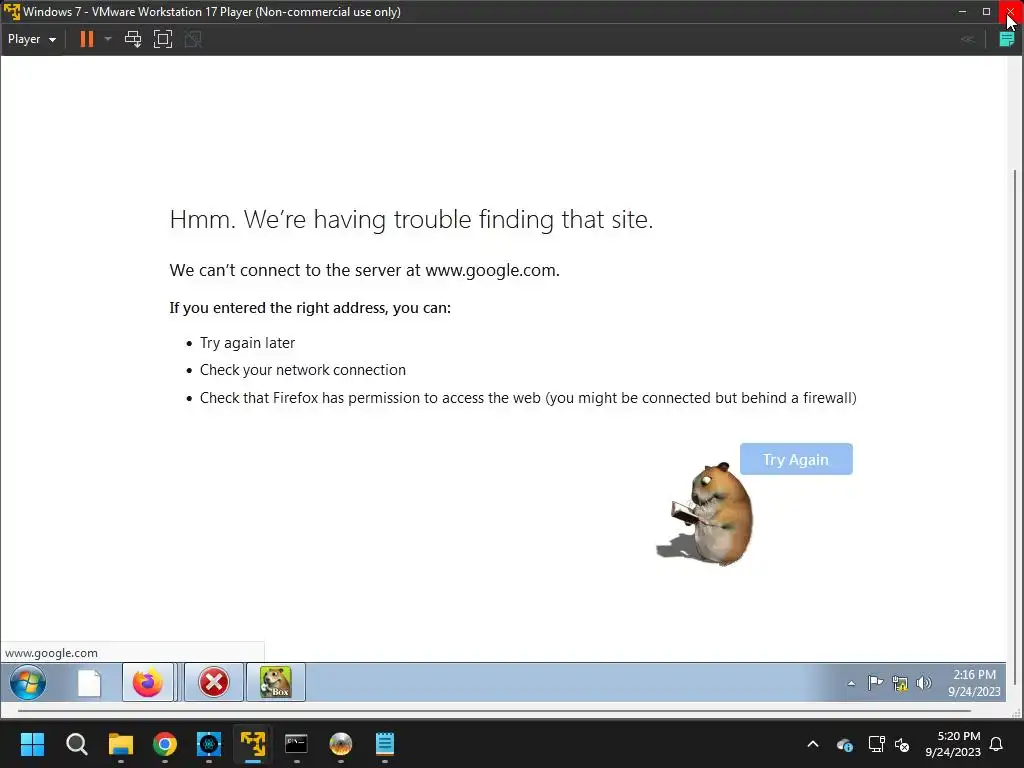The width and height of the screenshot is (1024, 768).
Task: Click the VMware horizontal scrollbar at bottom
Action: (494, 711)
